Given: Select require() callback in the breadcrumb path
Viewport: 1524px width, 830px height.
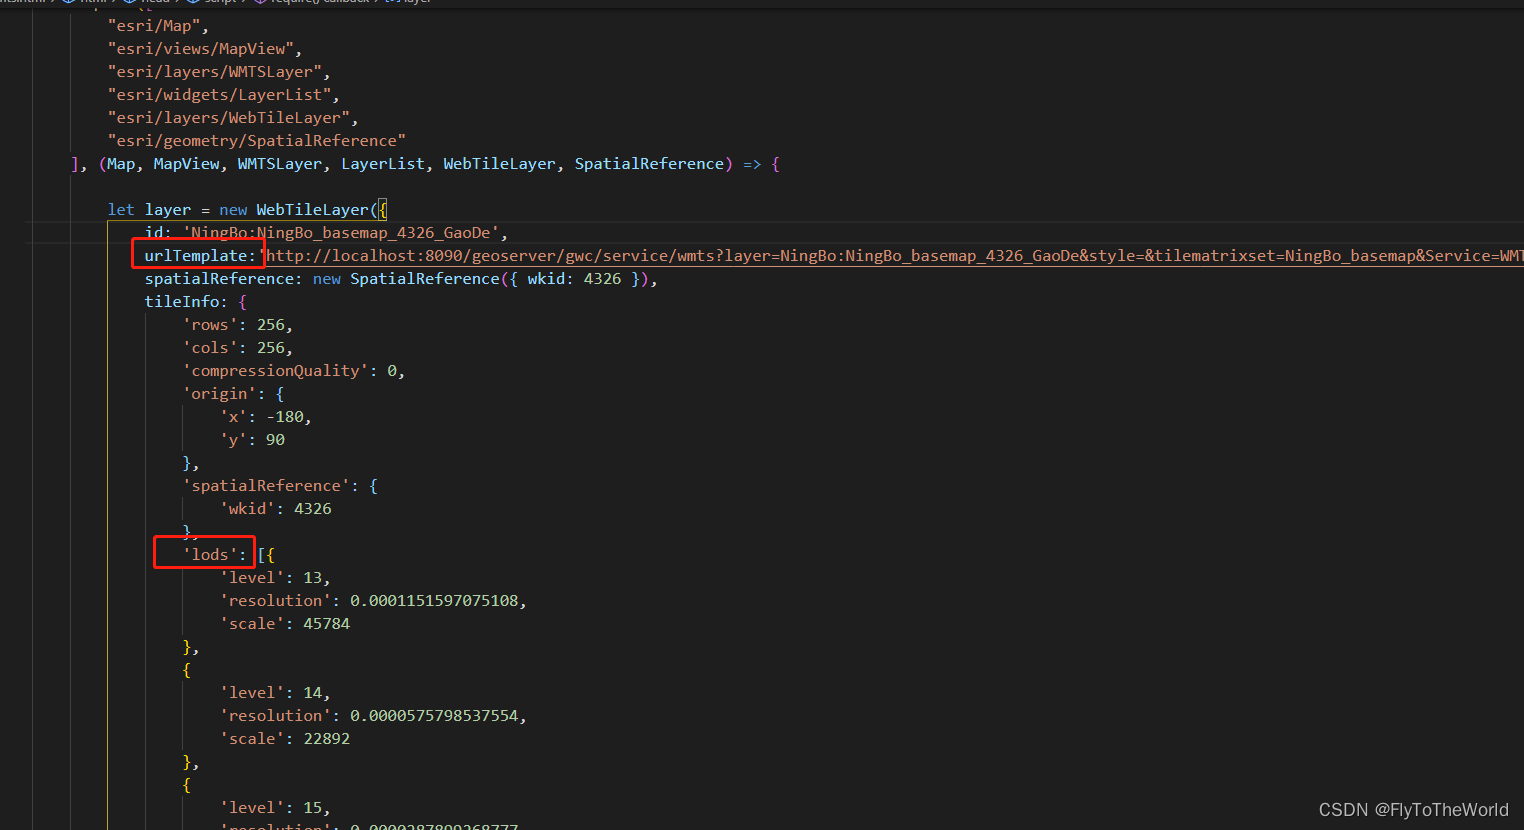Looking at the screenshot, I should click(320, 2).
